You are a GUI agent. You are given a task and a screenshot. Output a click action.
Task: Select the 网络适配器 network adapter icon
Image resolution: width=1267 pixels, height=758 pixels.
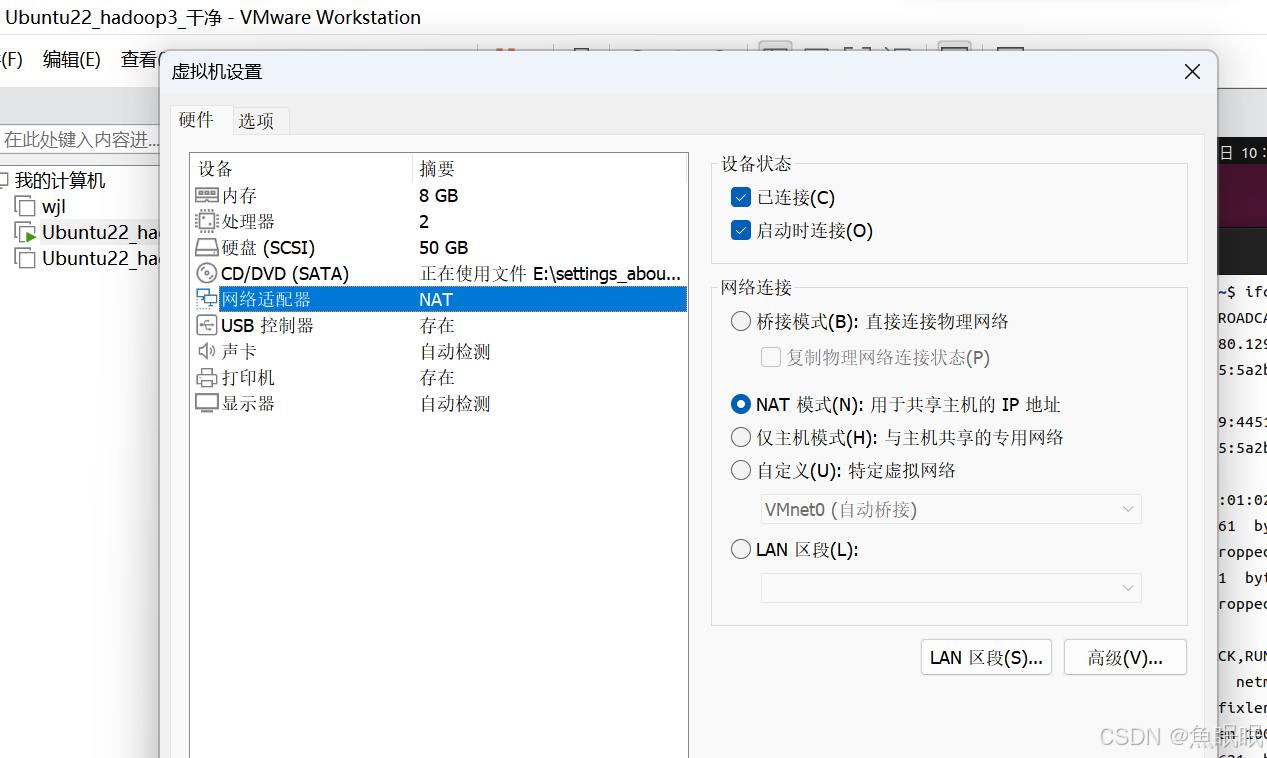pyautogui.click(x=206, y=299)
